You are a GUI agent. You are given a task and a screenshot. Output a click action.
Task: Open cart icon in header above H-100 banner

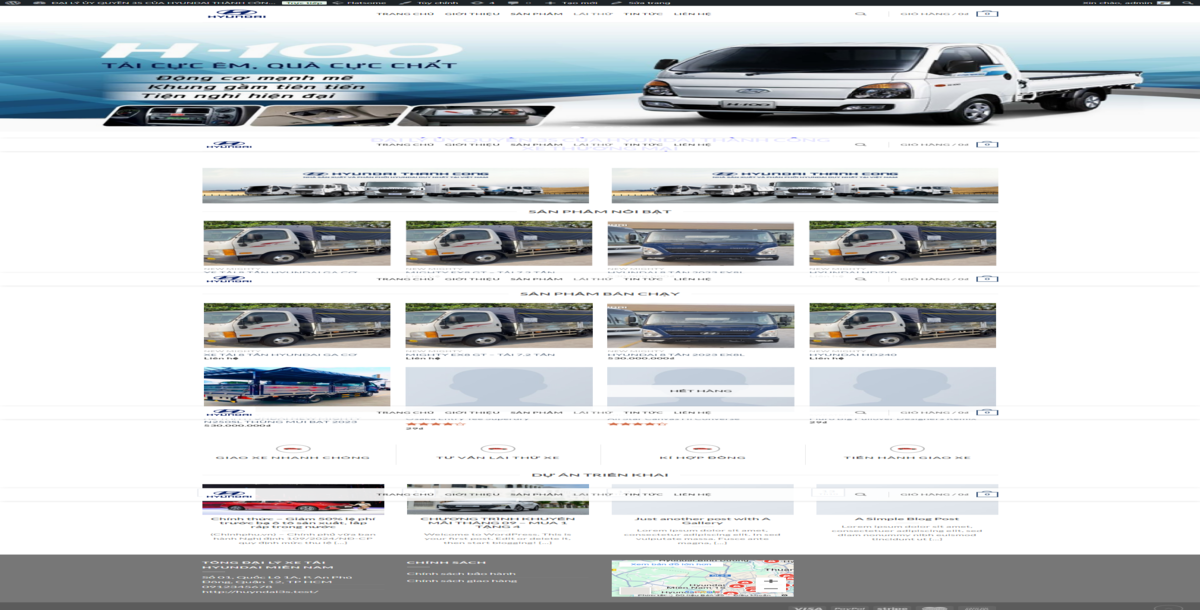pyautogui.click(x=987, y=14)
